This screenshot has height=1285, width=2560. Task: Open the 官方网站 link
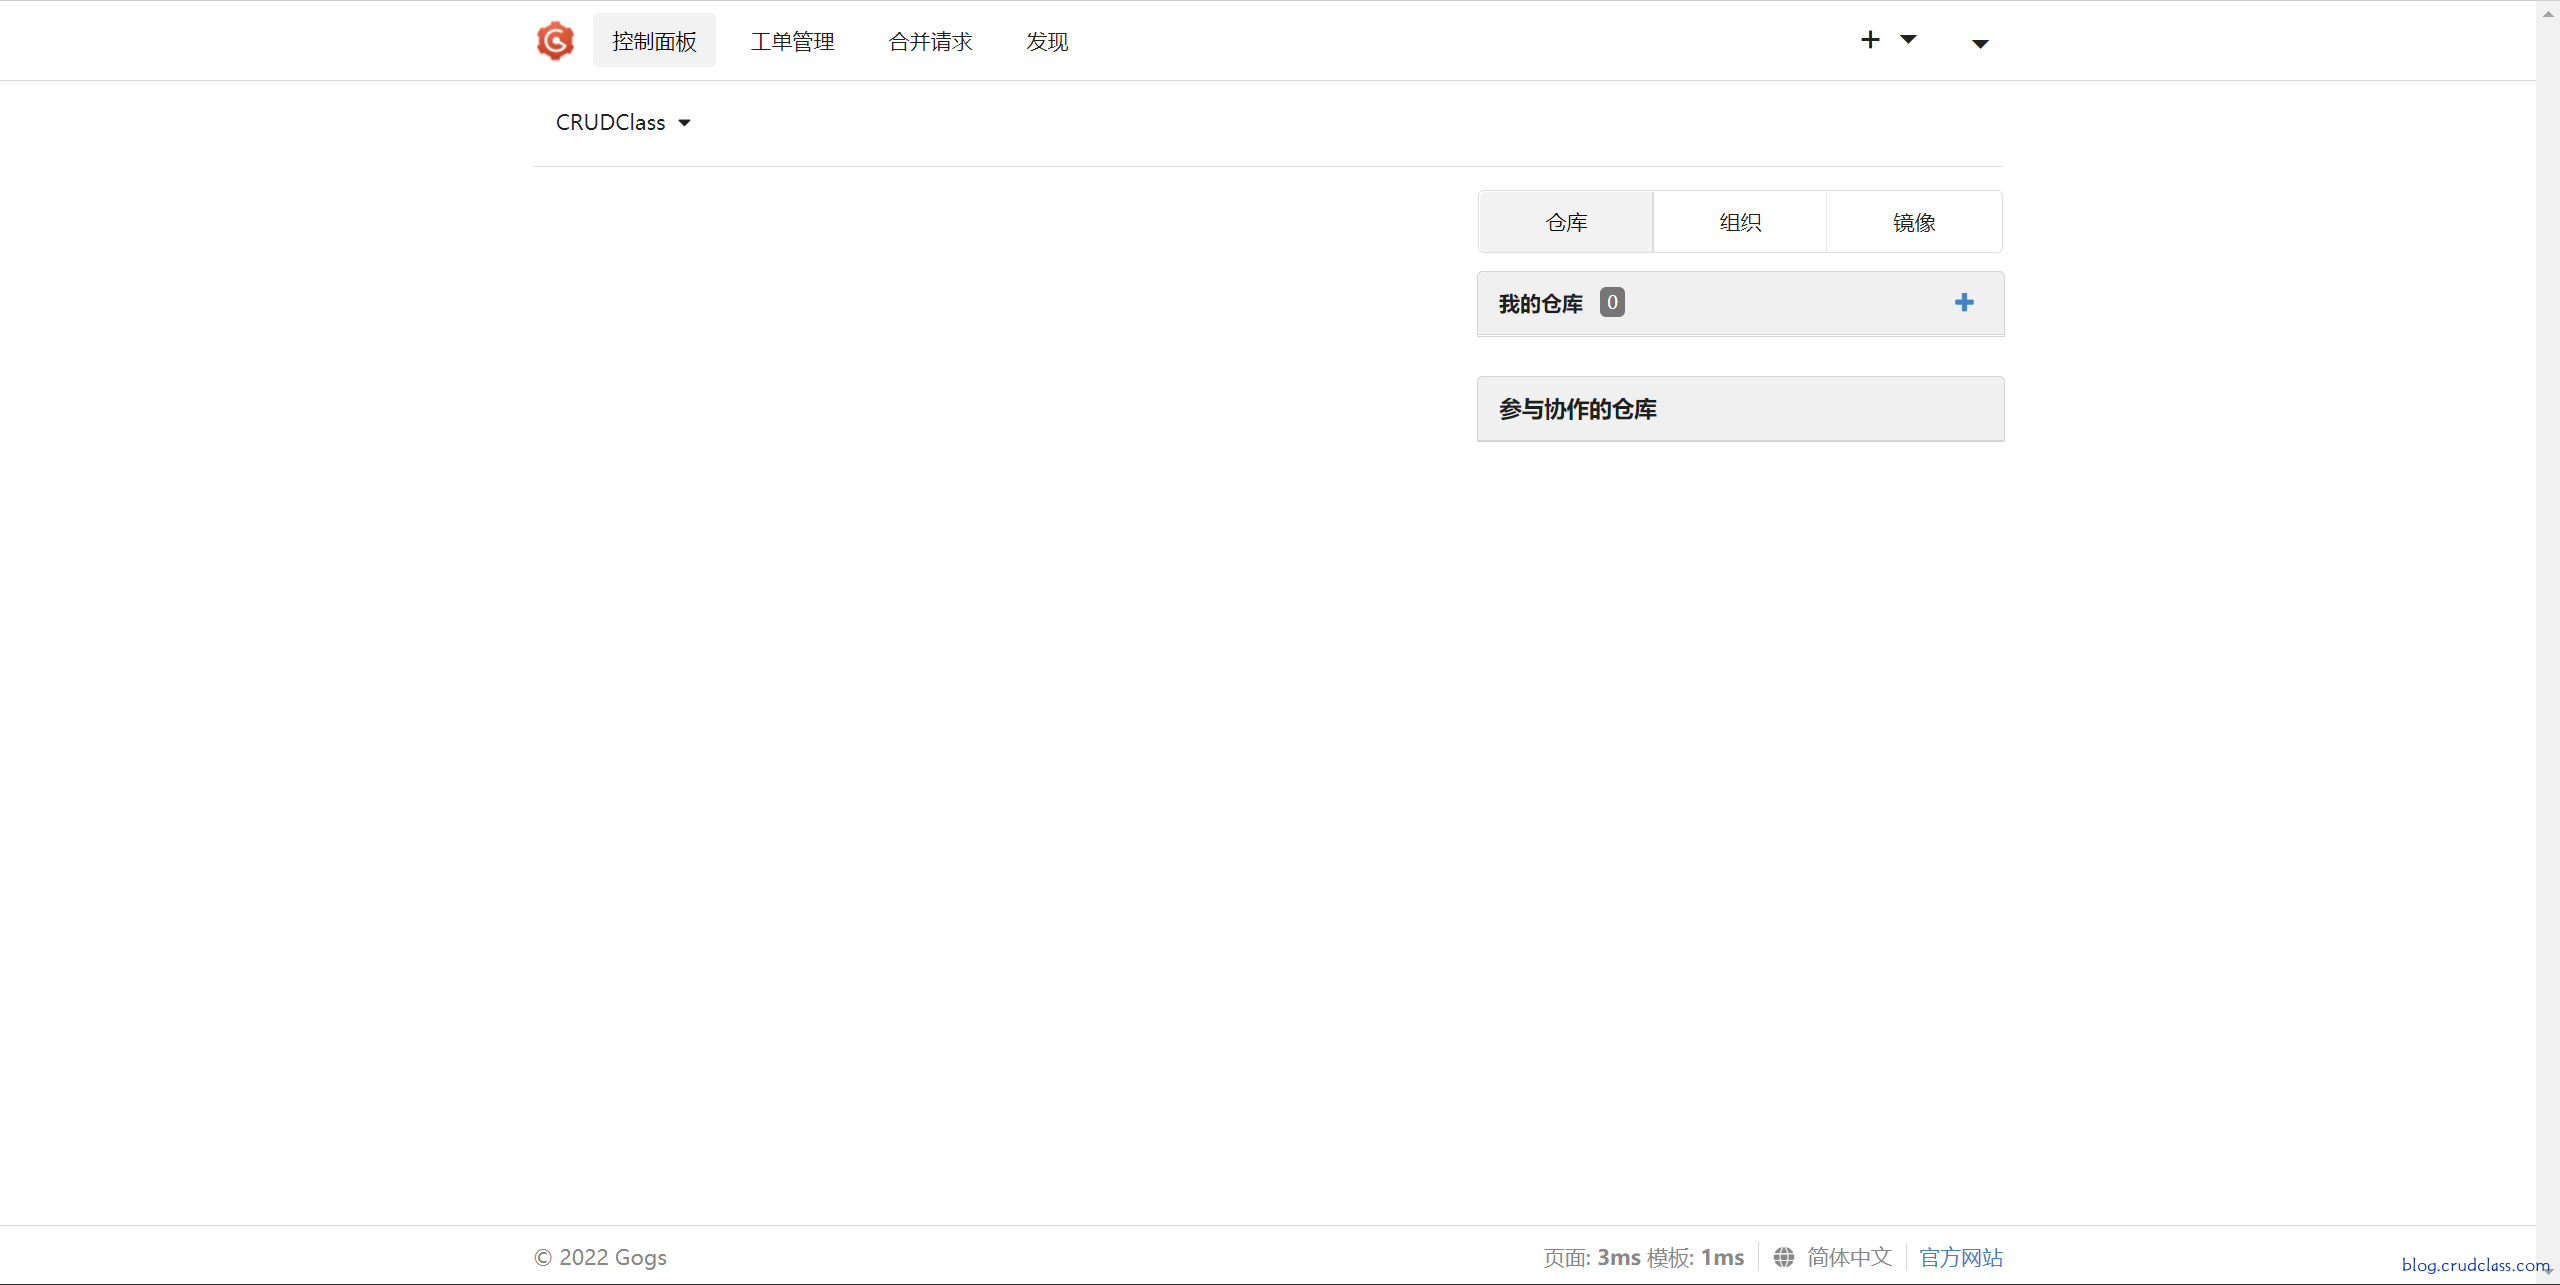click(x=1961, y=1257)
